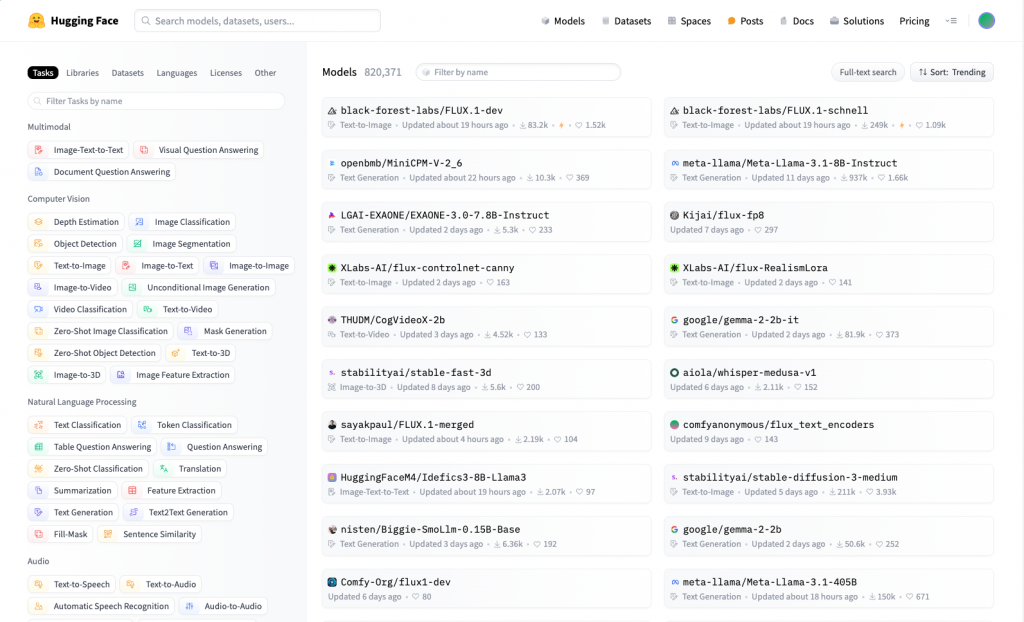Click the Image-to-3D task icon in sidebar
The height and width of the screenshot is (622, 1024).
(x=39, y=375)
